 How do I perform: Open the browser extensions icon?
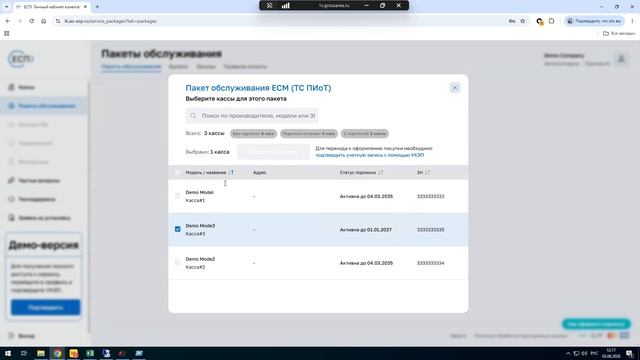coord(551,21)
